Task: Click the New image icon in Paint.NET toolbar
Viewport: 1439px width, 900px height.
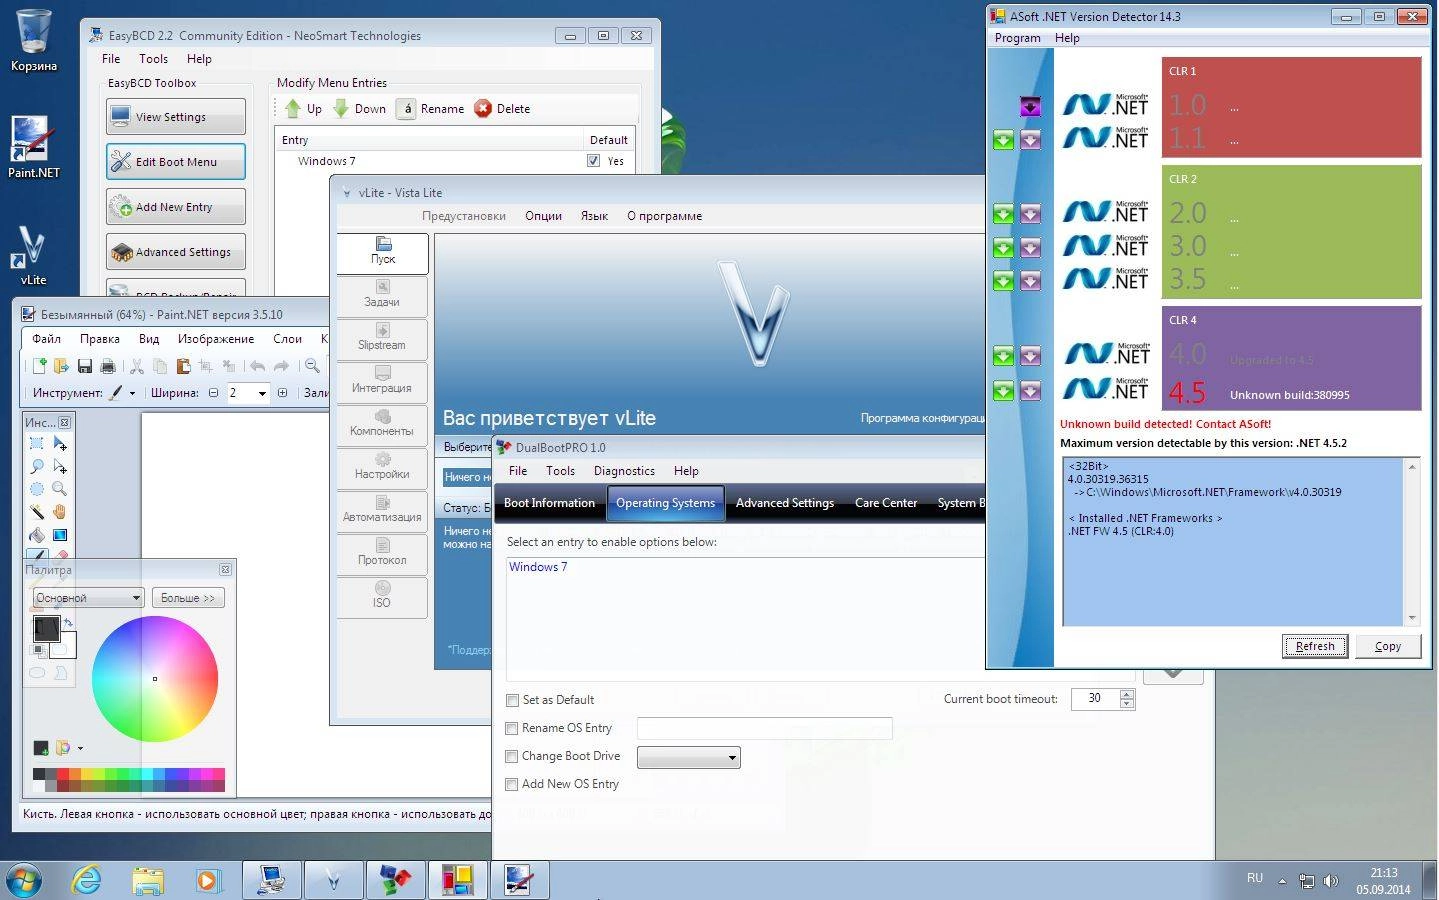Action: [38, 366]
